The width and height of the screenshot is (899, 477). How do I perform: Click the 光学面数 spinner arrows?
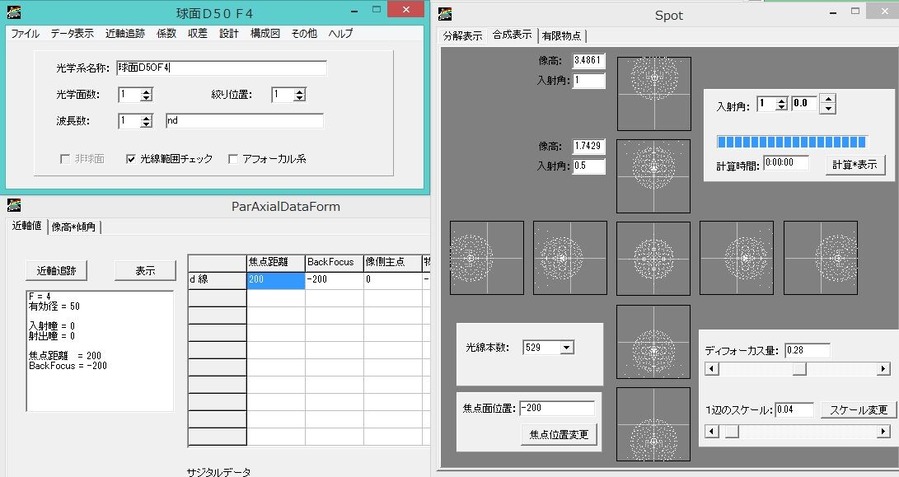pos(146,95)
